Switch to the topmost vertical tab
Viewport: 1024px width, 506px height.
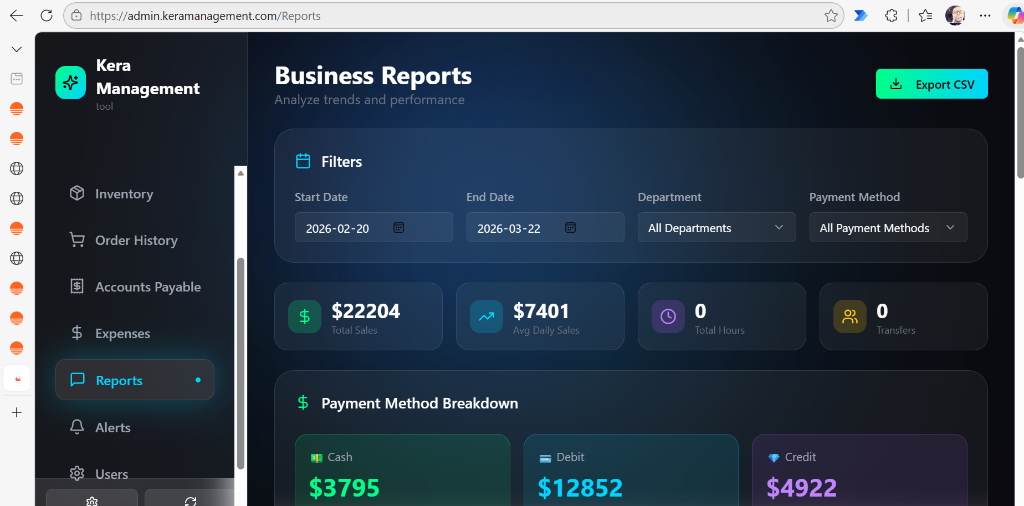point(17,79)
